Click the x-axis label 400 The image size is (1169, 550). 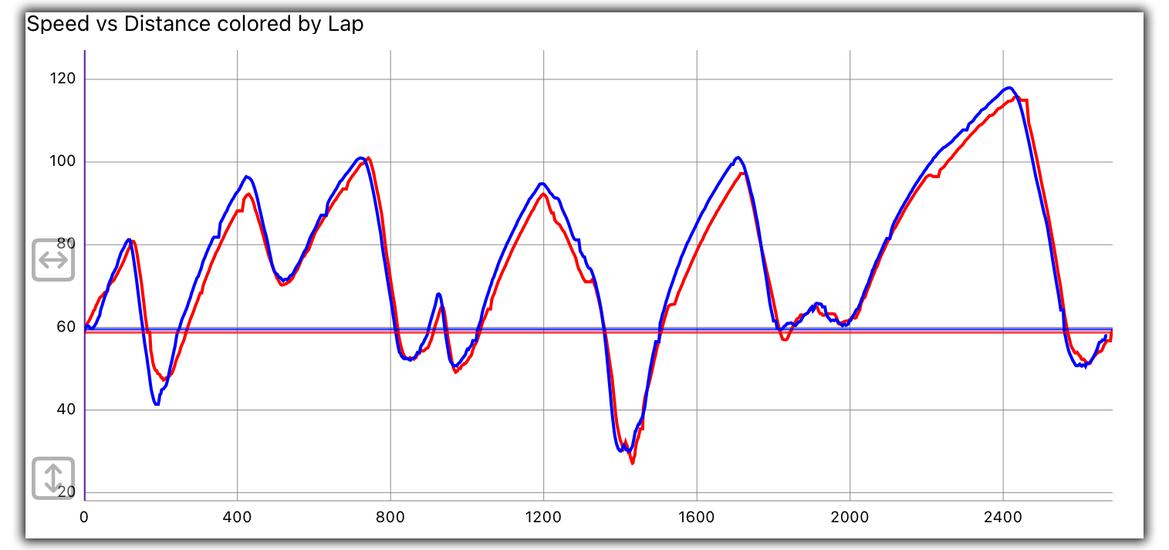tap(237, 516)
